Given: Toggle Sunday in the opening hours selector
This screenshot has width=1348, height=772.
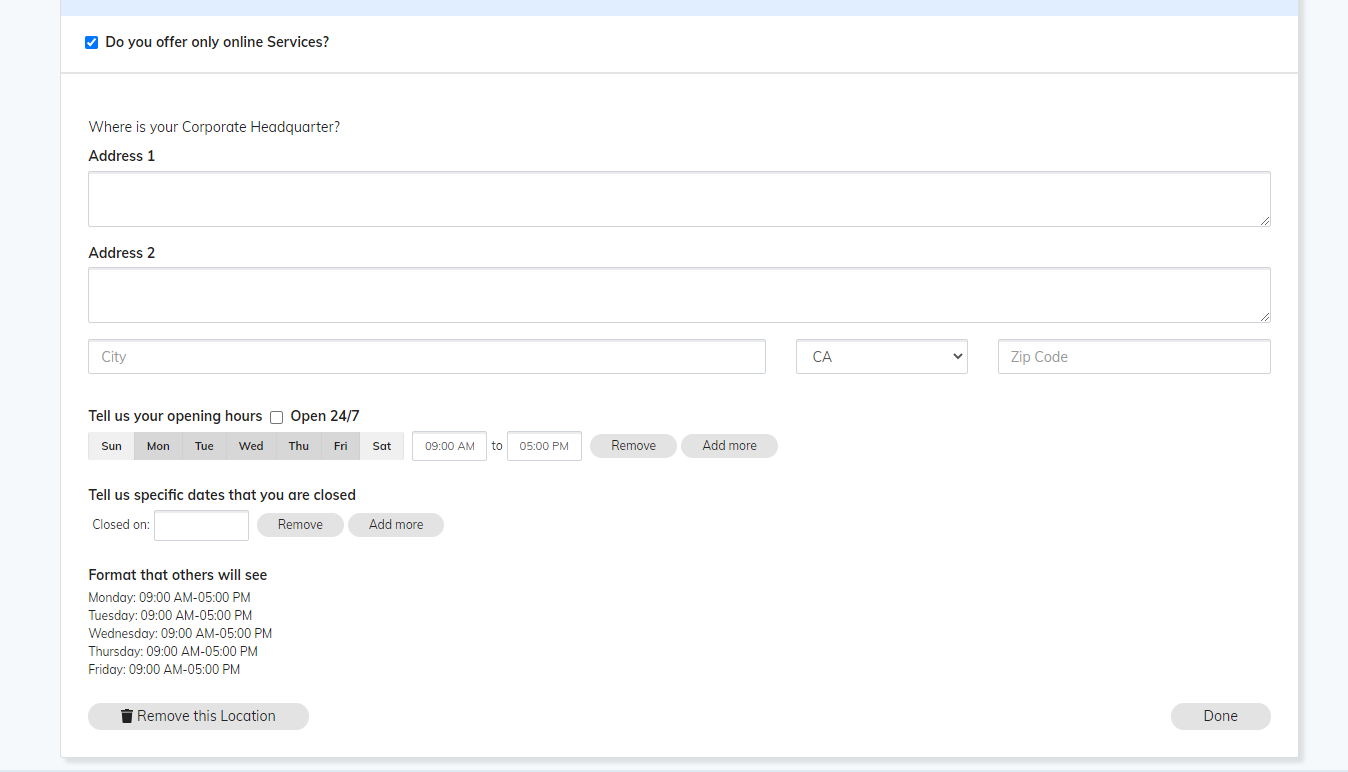Looking at the screenshot, I should 110,446.
